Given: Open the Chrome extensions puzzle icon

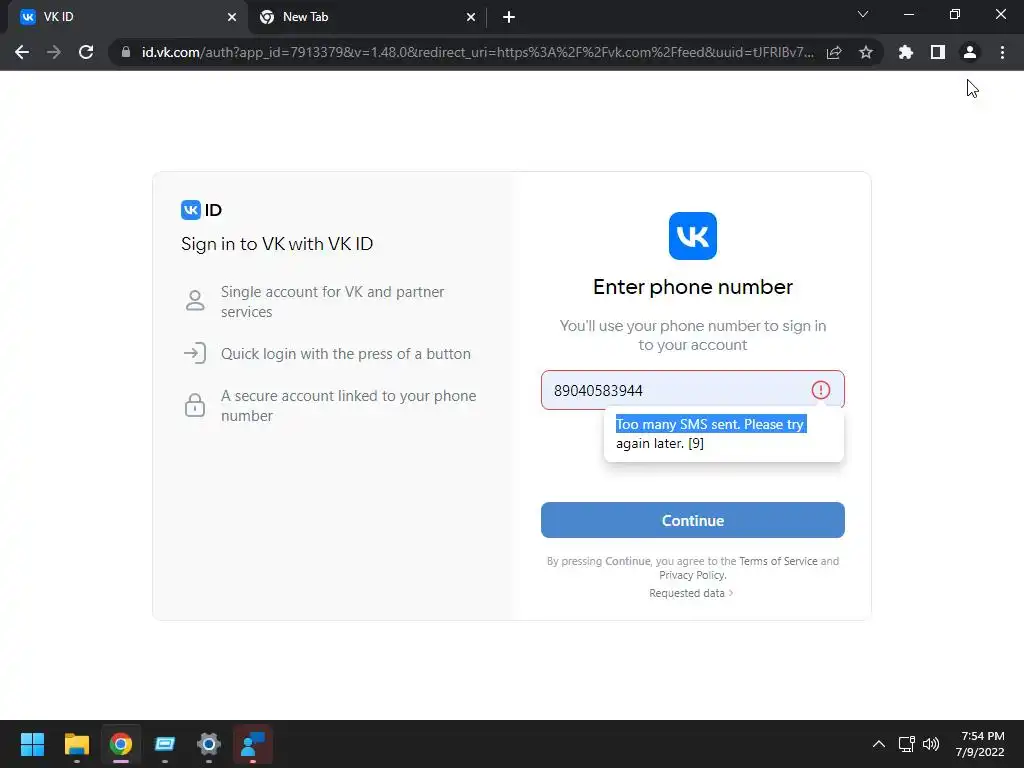Looking at the screenshot, I should (x=906, y=52).
